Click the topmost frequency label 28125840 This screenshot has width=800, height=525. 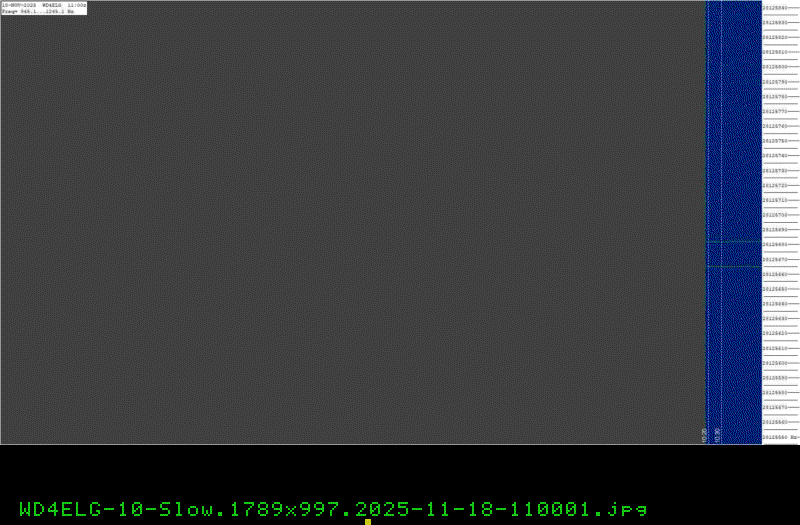click(x=775, y=8)
